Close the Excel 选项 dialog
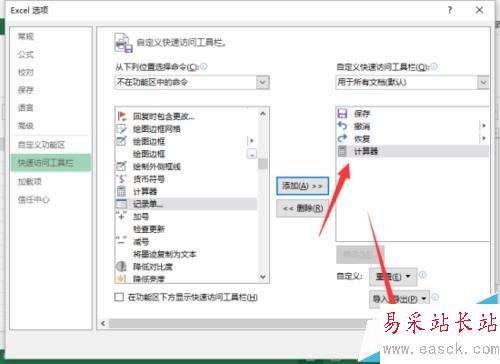Image resolution: width=500 pixels, height=364 pixels. (479, 10)
